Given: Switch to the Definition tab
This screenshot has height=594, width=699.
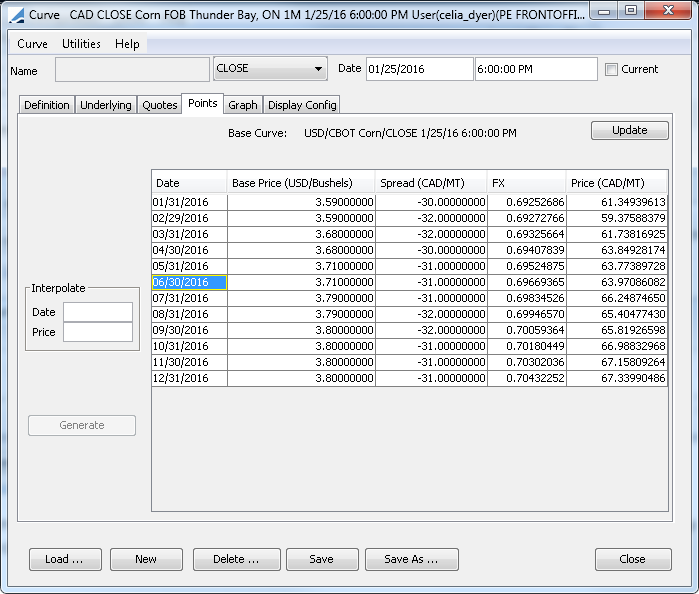Looking at the screenshot, I should tap(47, 105).
